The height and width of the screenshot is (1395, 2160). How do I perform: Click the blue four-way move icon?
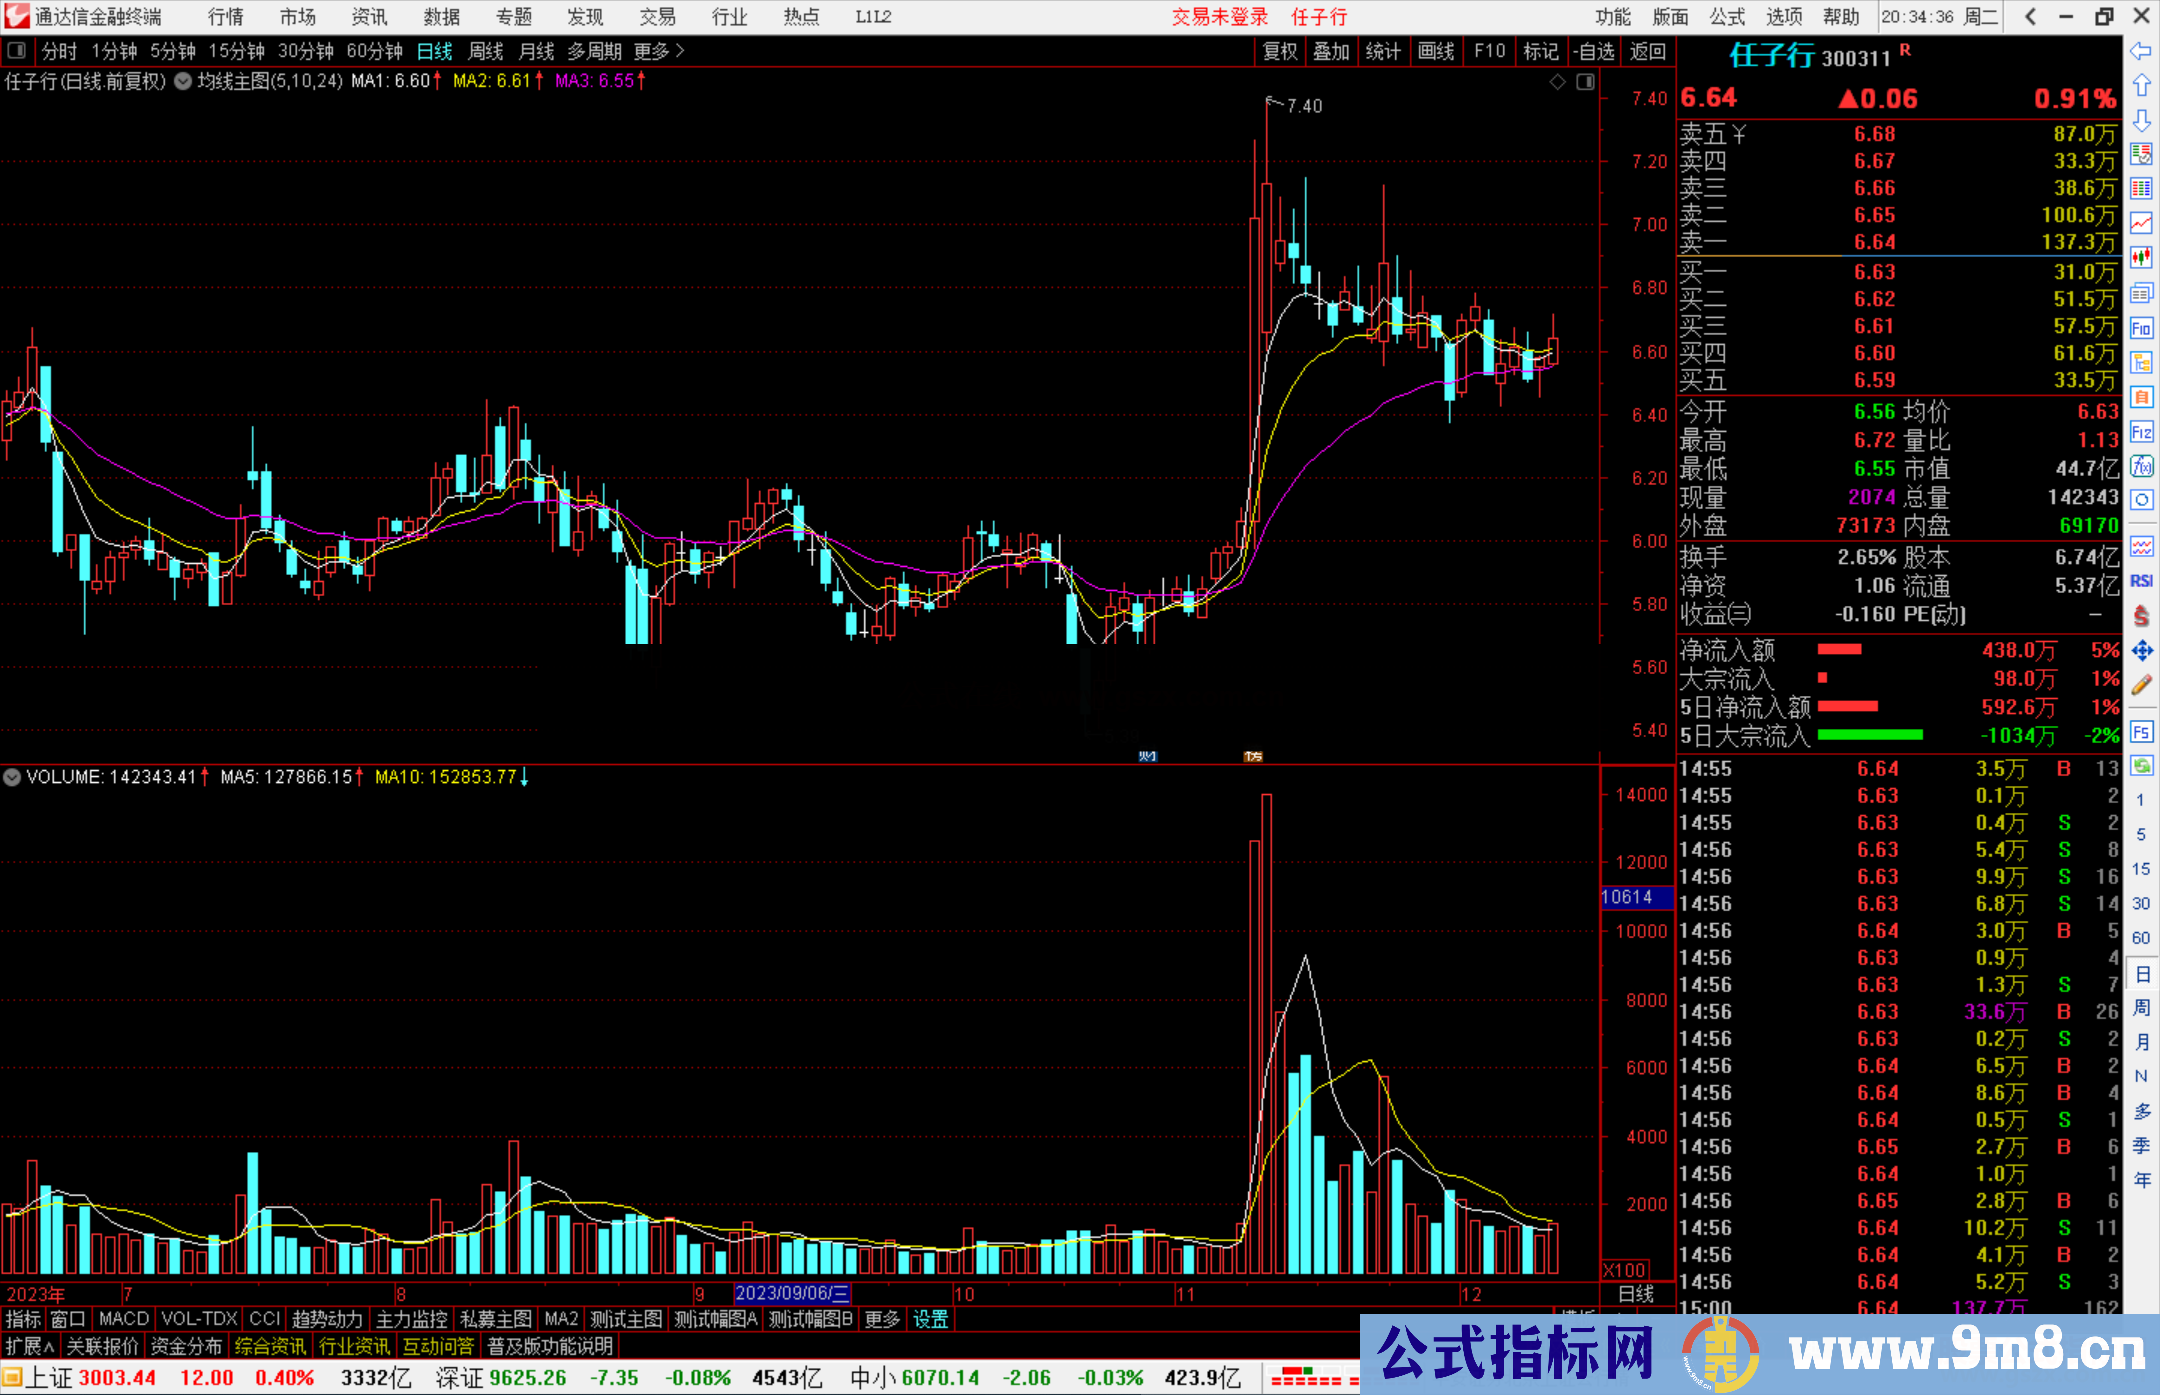tap(2141, 651)
